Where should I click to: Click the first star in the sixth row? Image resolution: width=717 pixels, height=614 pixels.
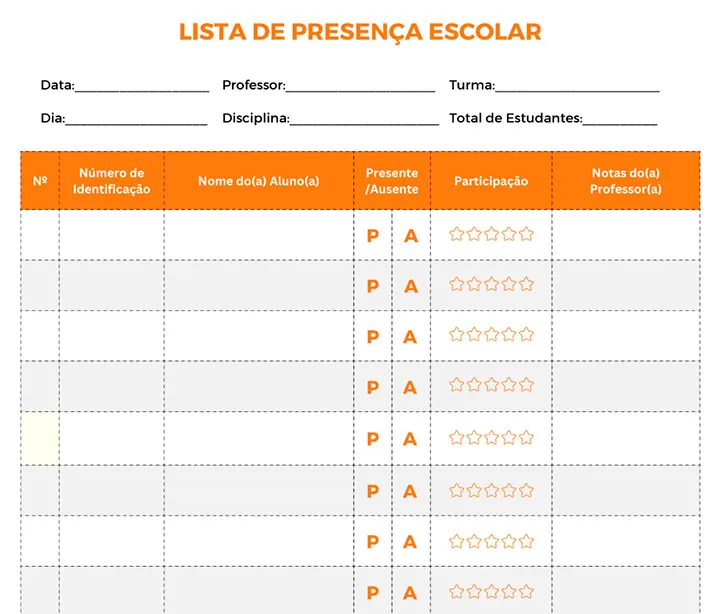456,491
